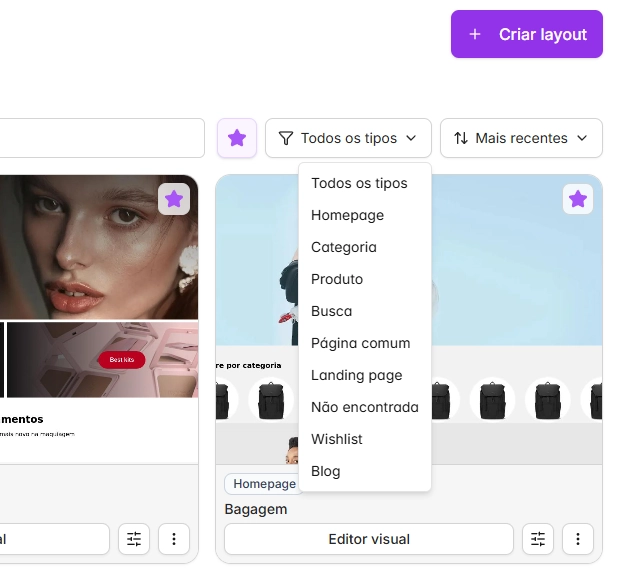Open the Todos os tipos filter dropdown
This screenshot has width=619, height=570.
point(348,138)
